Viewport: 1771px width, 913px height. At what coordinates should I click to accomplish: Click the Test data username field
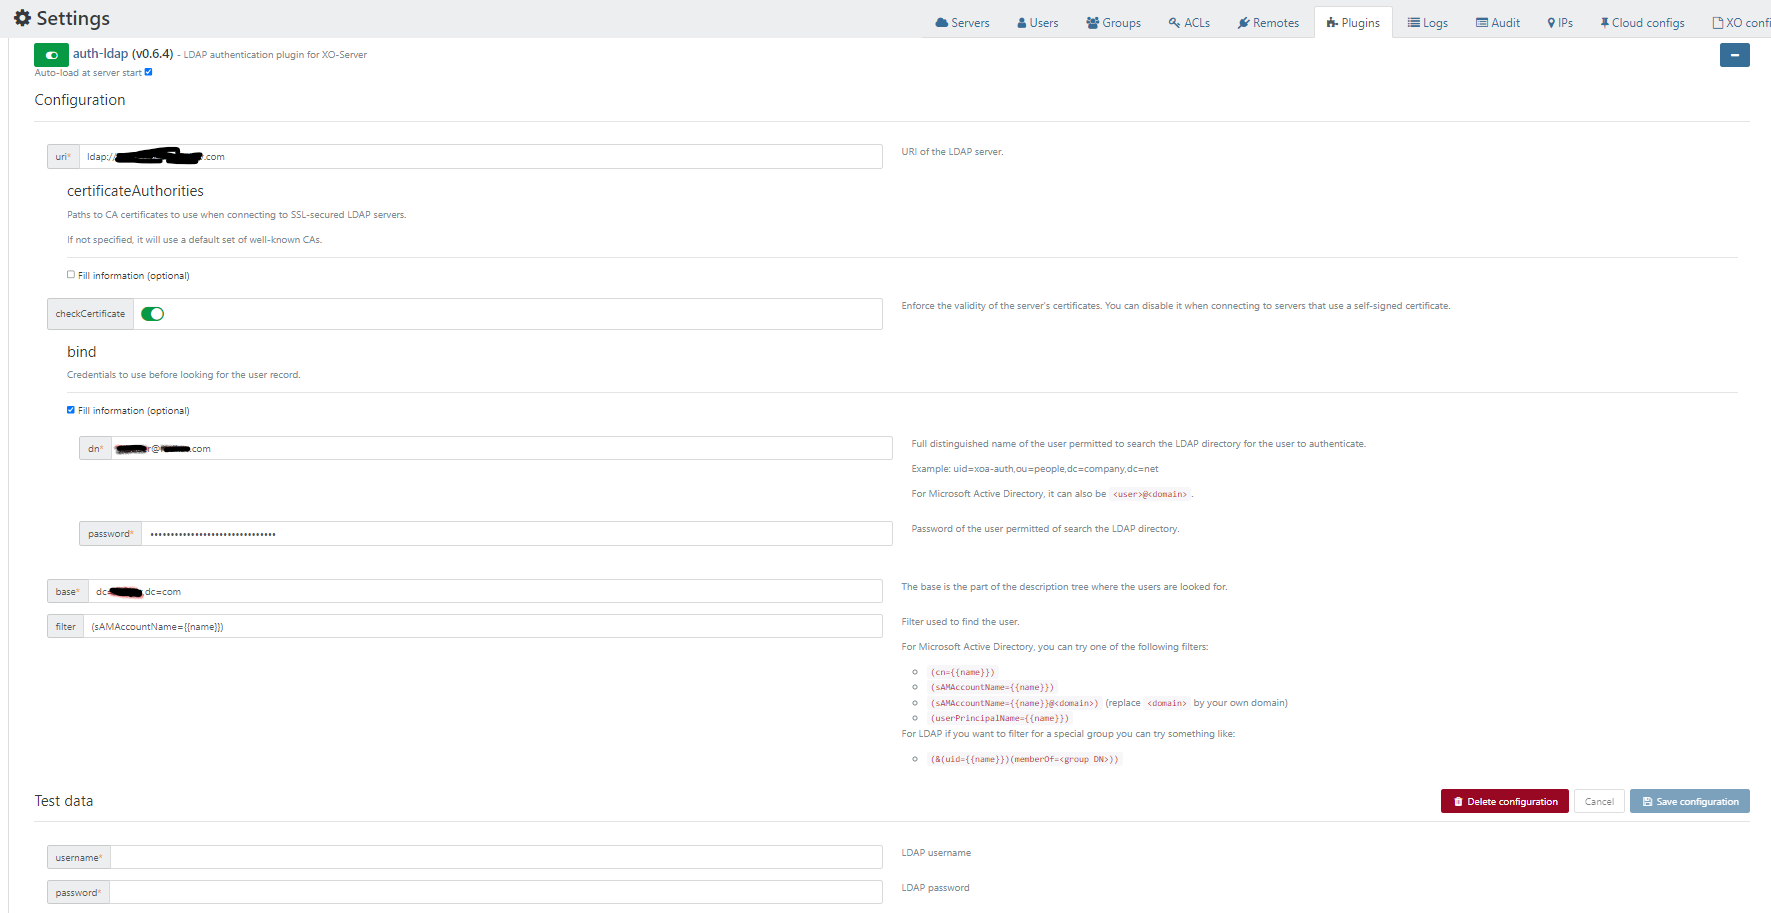click(x=496, y=858)
